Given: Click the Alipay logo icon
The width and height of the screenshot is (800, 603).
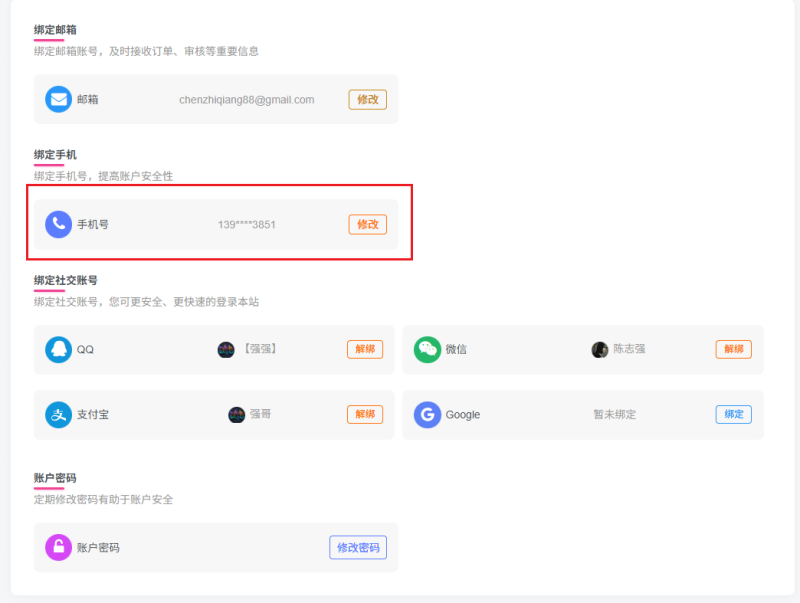Looking at the screenshot, I should (x=60, y=414).
